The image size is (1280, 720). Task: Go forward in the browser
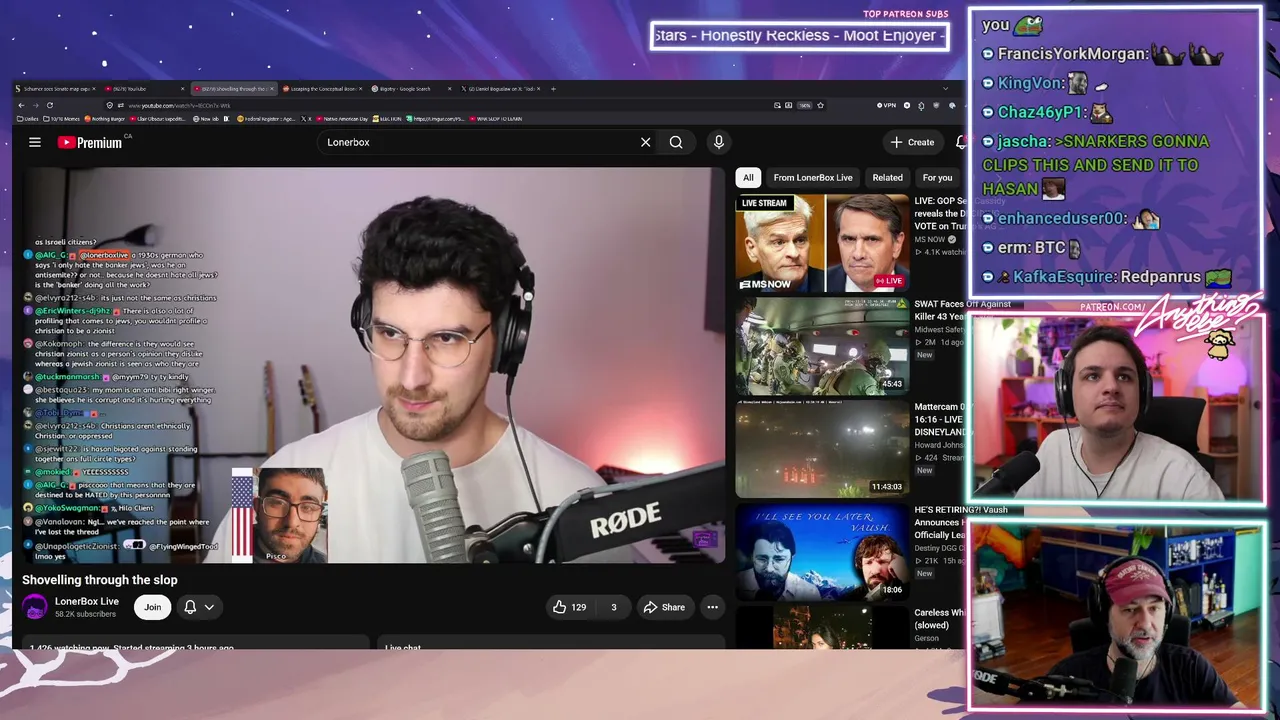point(35,105)
